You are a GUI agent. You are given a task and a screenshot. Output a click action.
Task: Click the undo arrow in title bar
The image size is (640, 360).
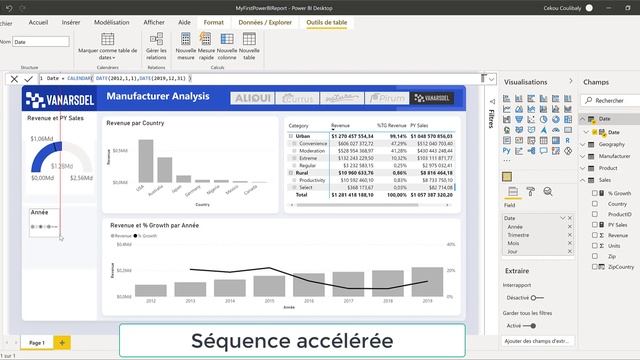[x=9, y=8]
